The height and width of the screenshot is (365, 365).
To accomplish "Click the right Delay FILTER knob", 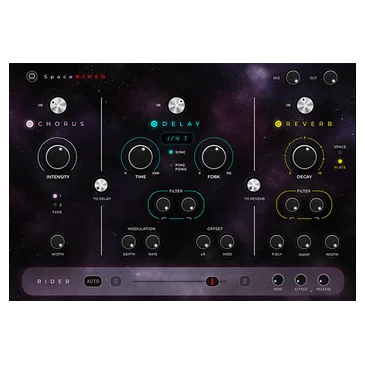I will (188, 205).
